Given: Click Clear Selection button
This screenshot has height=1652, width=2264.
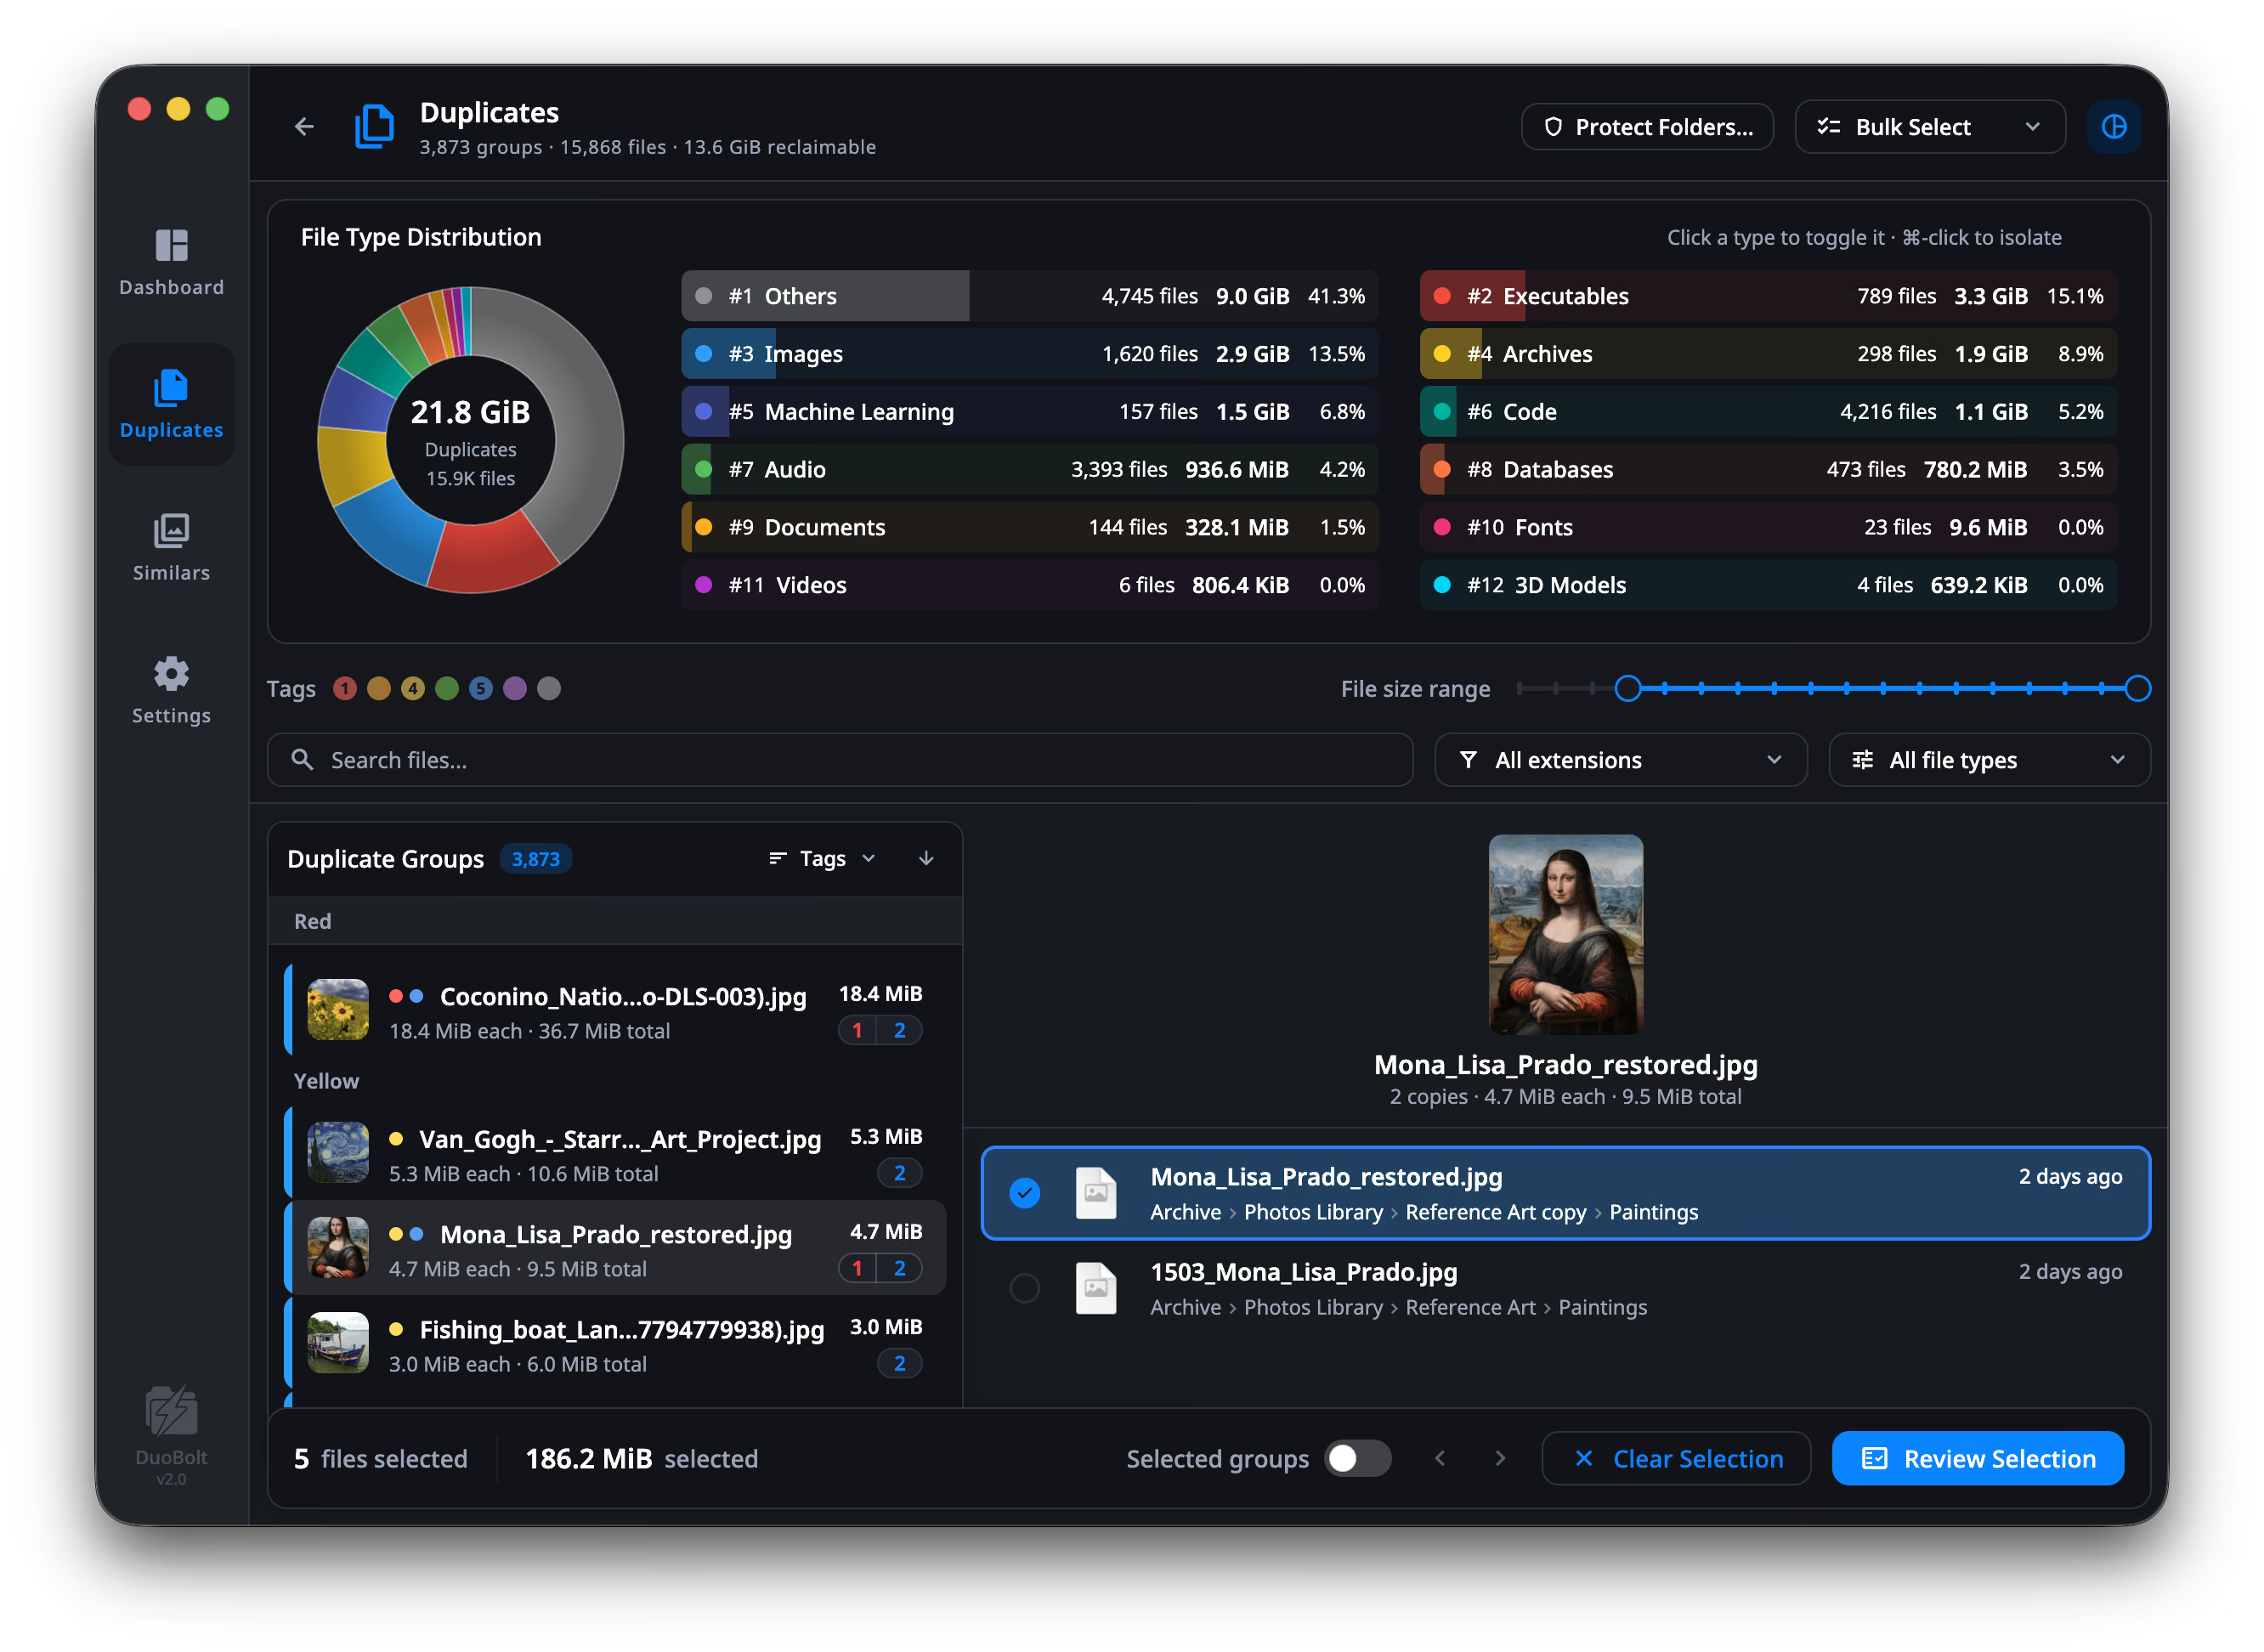Looking at the screenshot, I should [1676, 1458].
